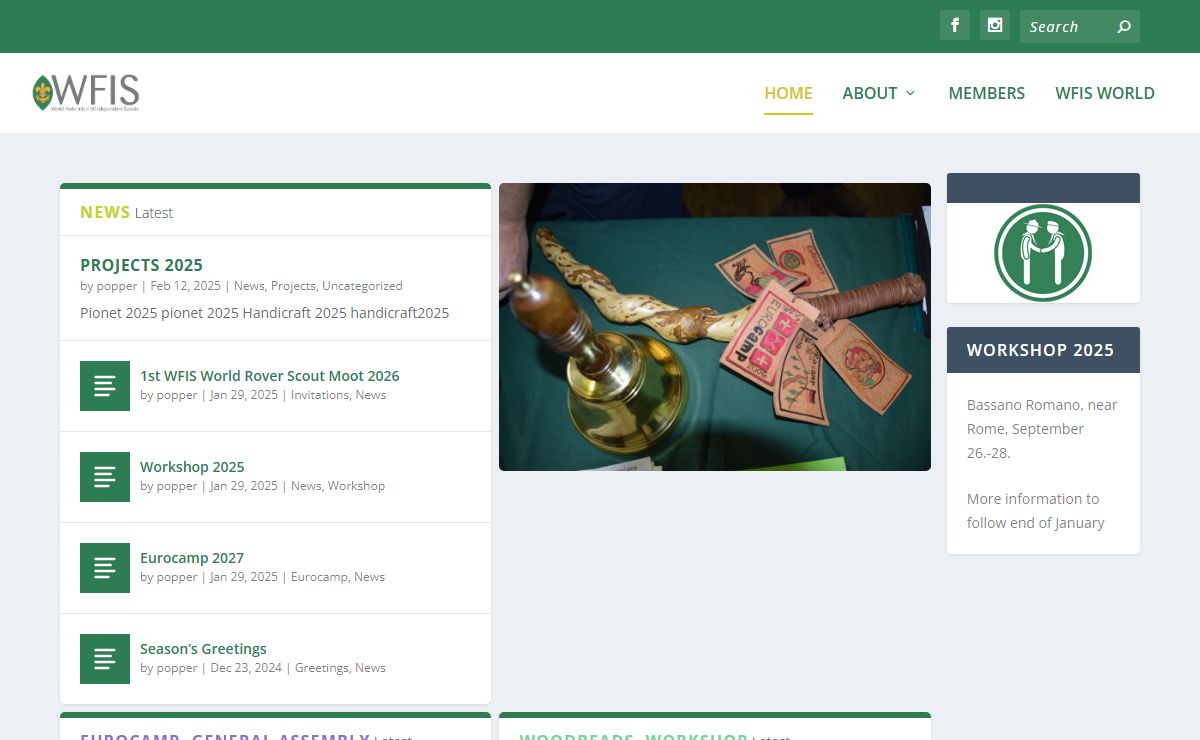
Task: Click the 'Feb 12, 2025' date text
Action: tap(185, 286)
